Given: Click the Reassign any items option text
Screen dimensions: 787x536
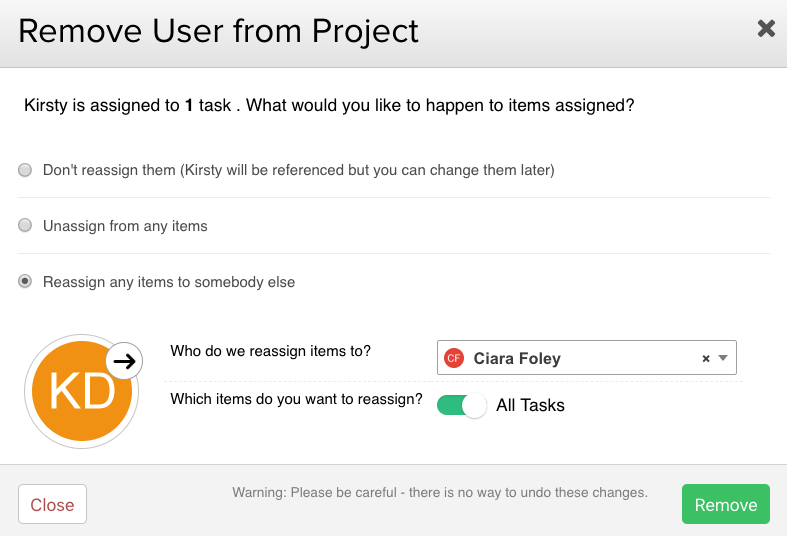Looking at the screenshot, I should click(x=169, y=282).
